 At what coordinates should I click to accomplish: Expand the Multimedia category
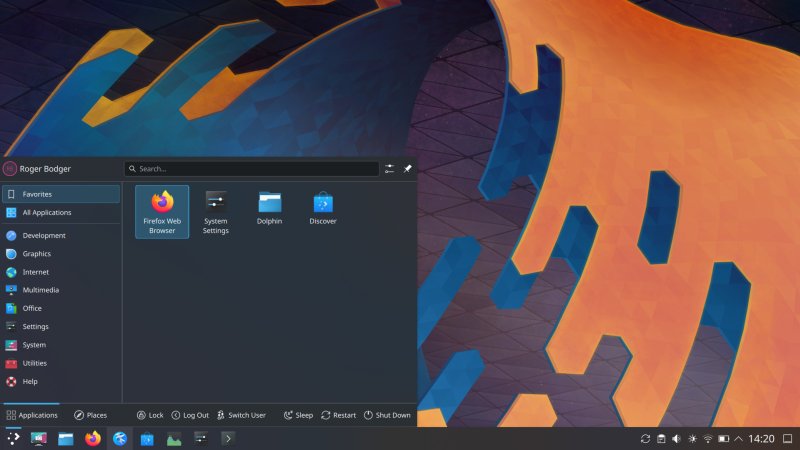40,290
